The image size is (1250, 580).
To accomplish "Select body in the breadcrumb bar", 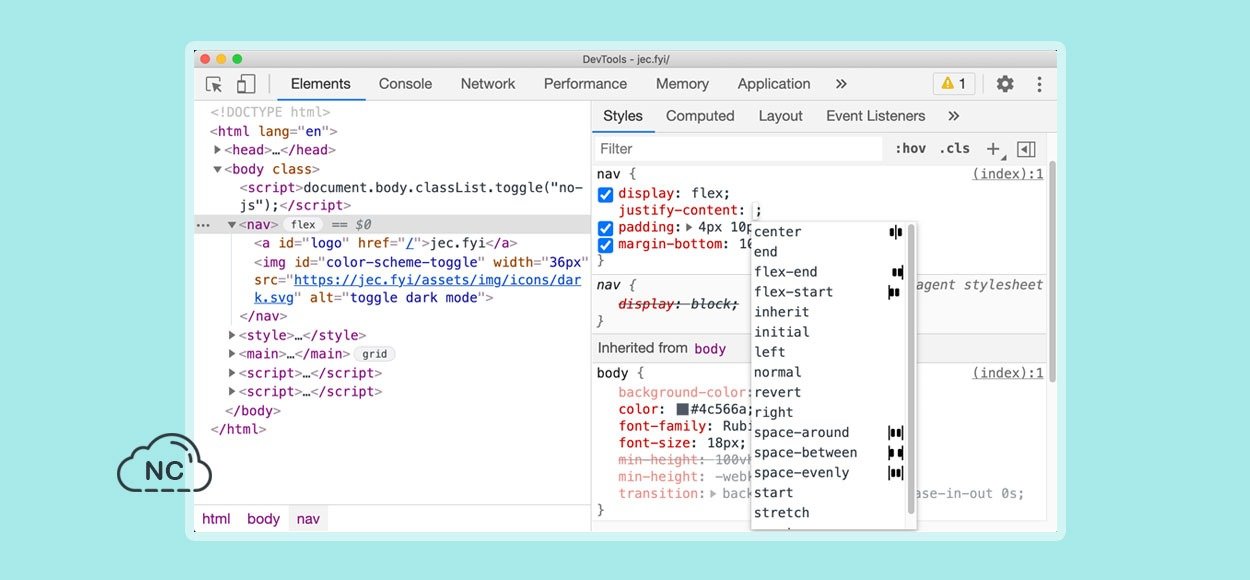I will tap(263, 519).
